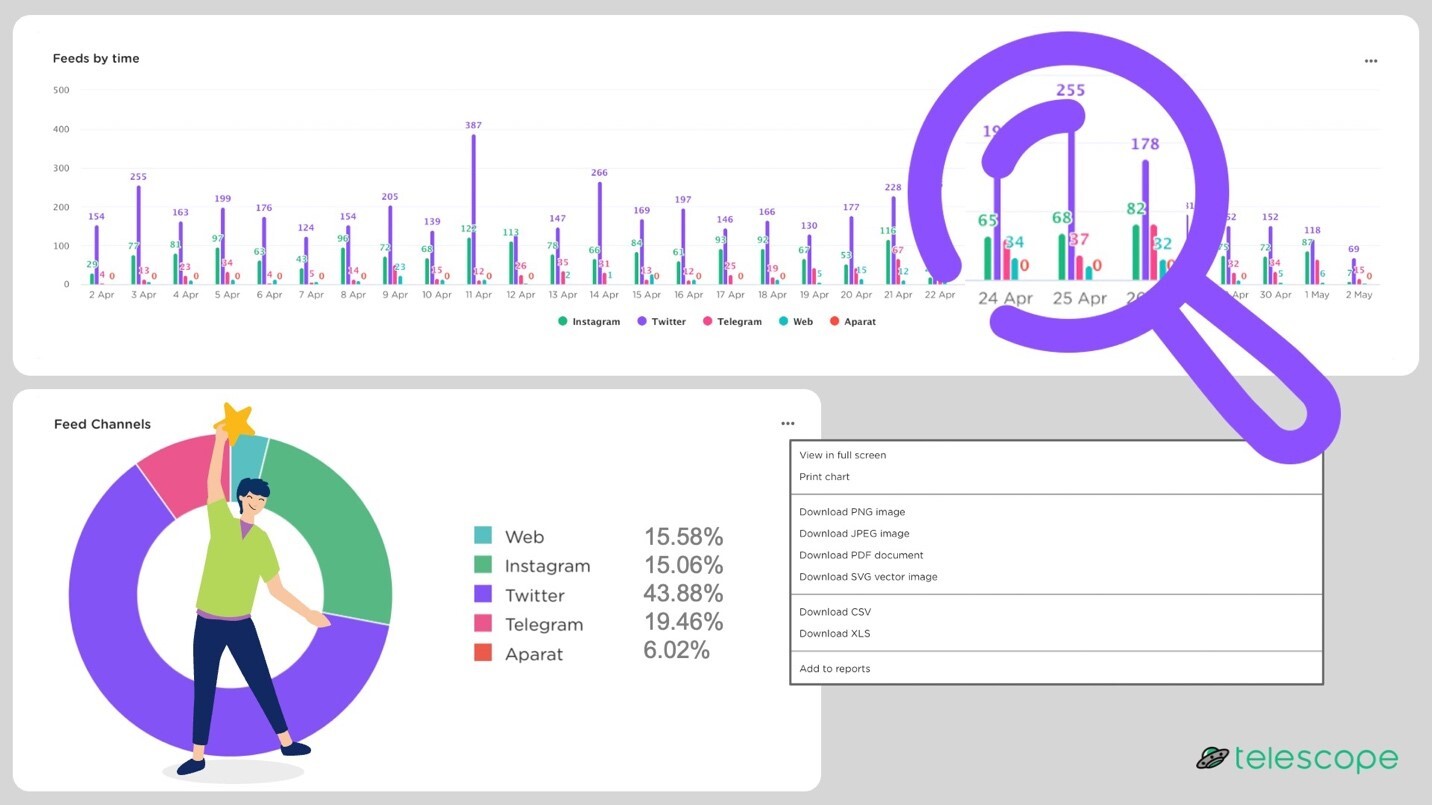Click the telescope planet logo icon
Image resolution: width=1432 pixels, height=805 pixels.
[1212, 758]
